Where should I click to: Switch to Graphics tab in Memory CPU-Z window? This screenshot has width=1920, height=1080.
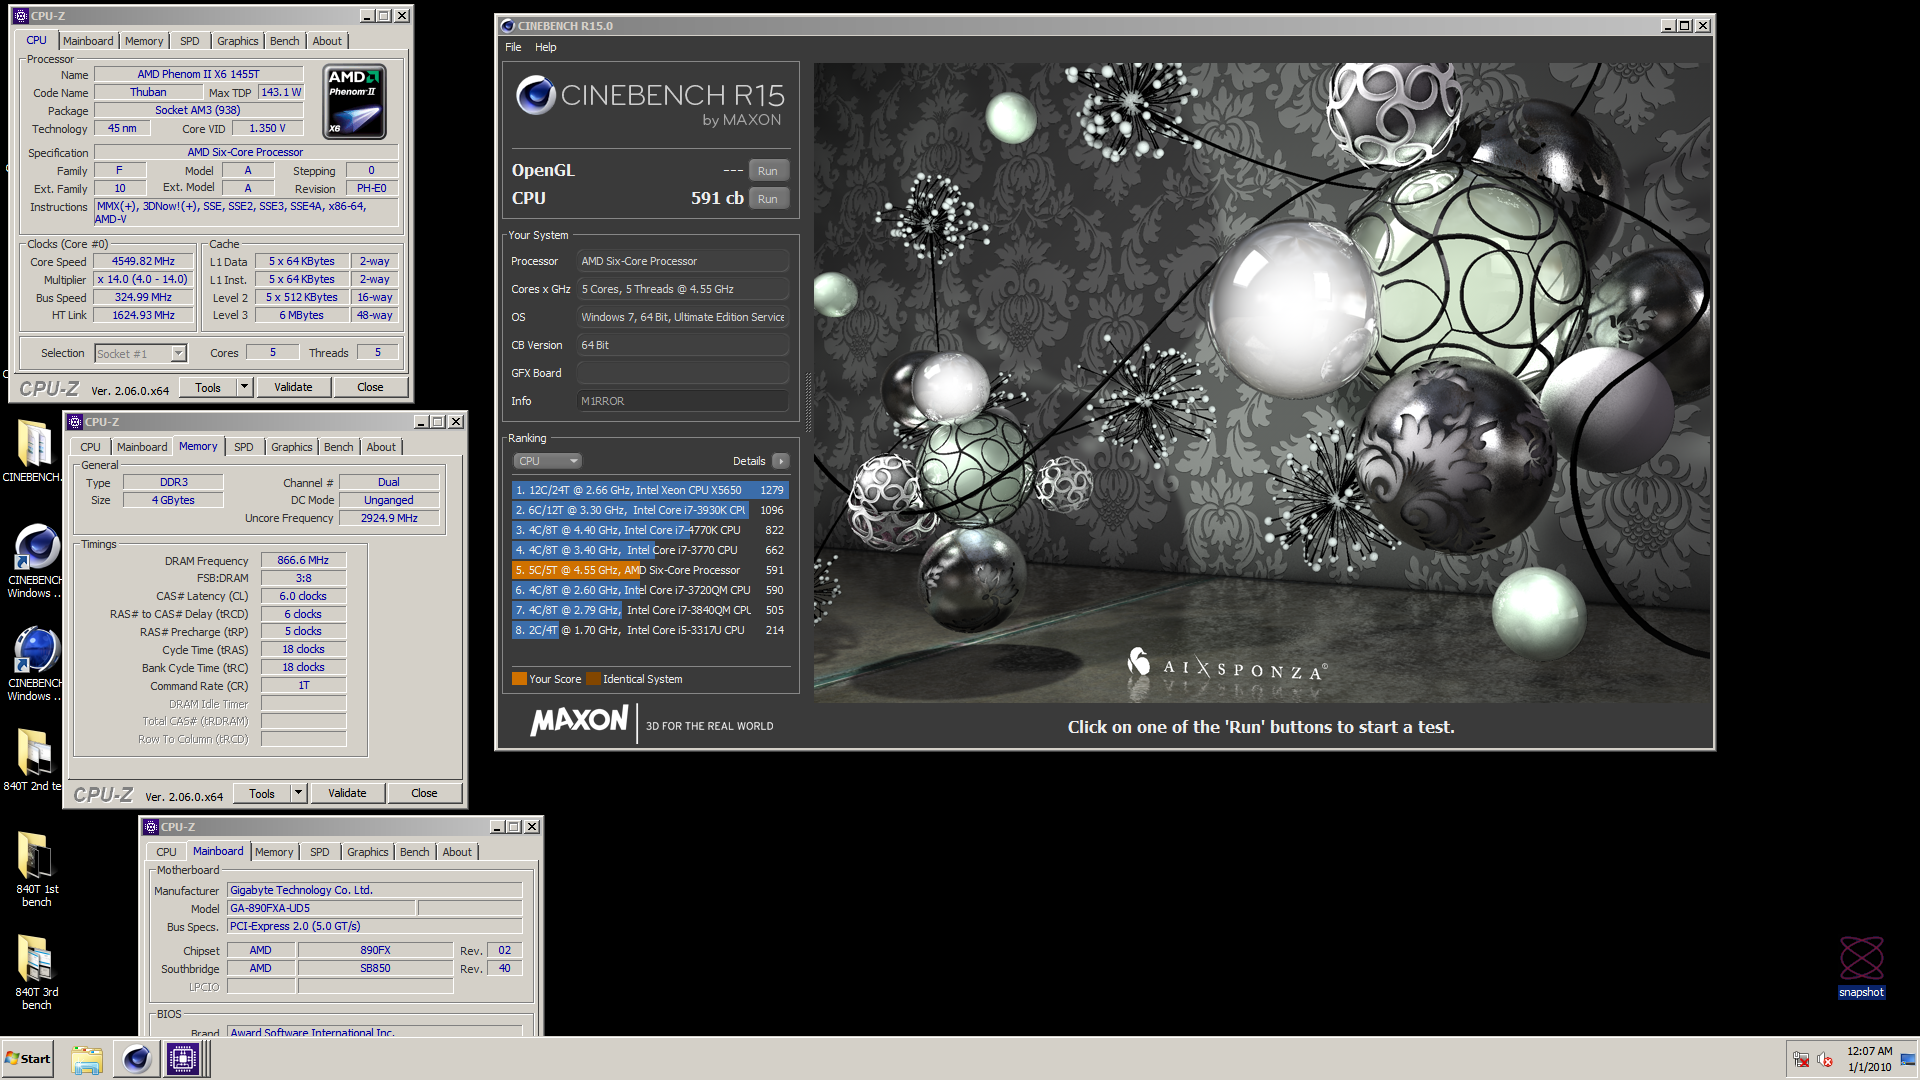[292, 447]
